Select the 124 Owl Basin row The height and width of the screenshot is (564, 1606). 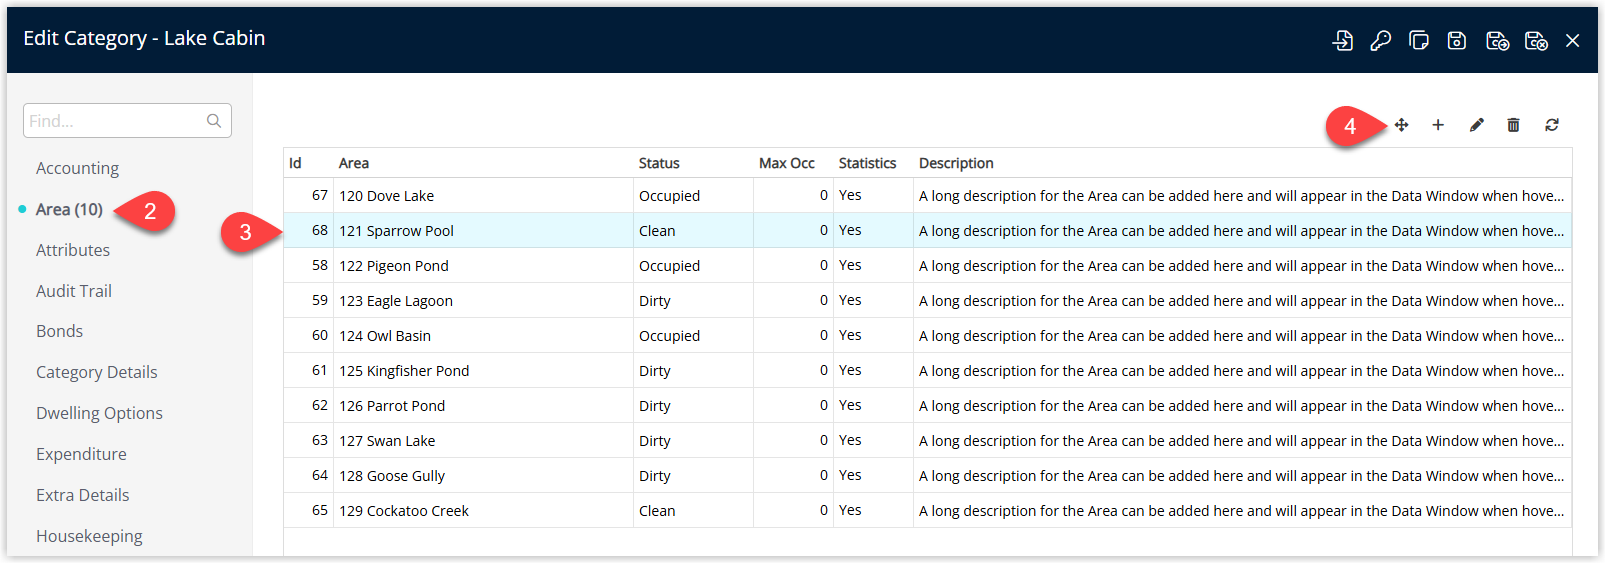(928, 335)
